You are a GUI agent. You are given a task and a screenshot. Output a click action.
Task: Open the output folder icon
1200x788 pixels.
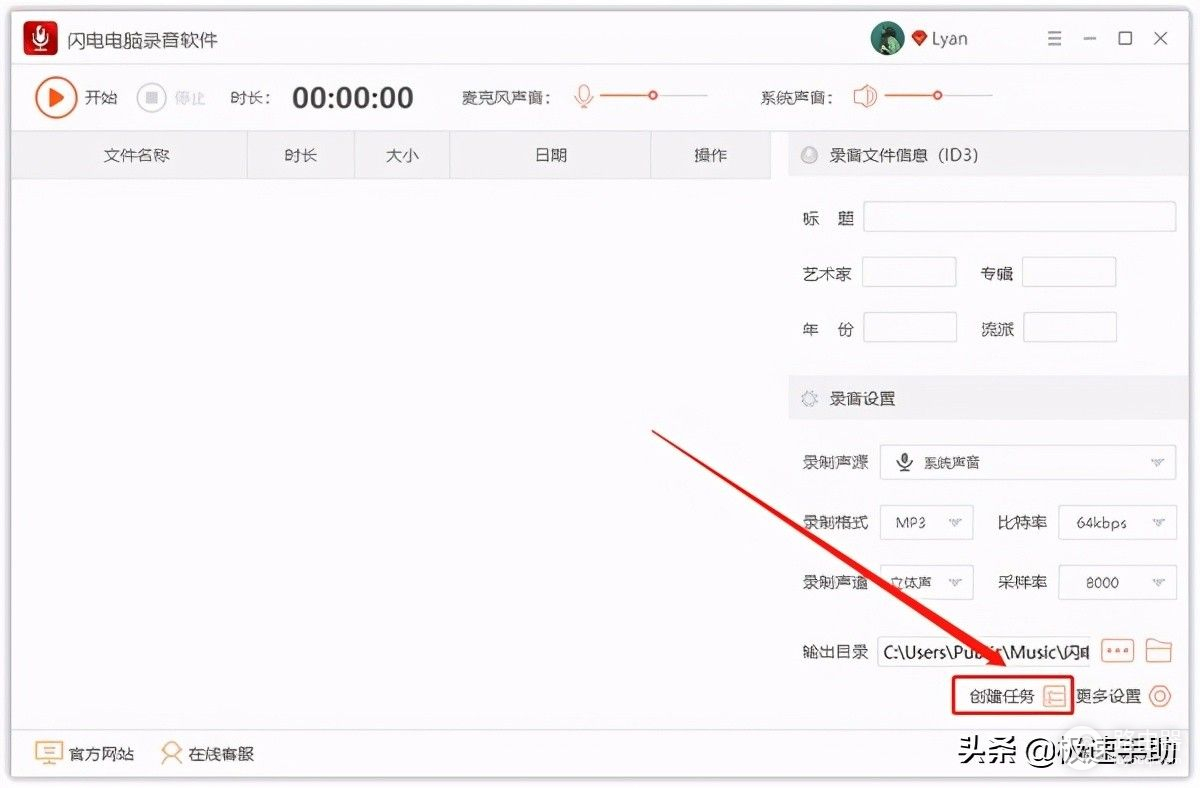tap(1158, 651)
